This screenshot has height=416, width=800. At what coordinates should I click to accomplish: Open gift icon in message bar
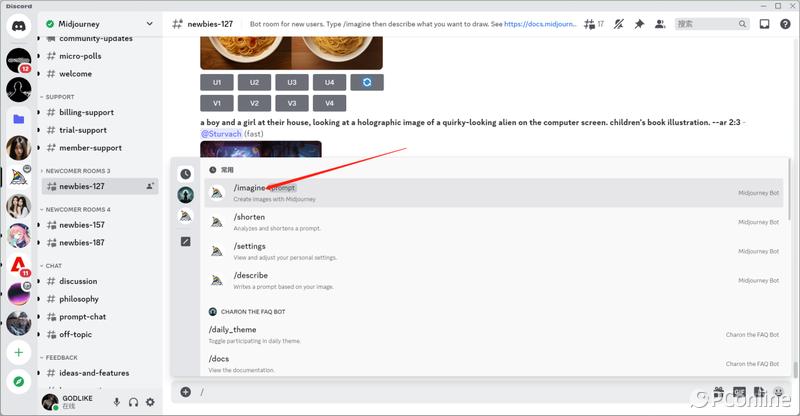pos(718,391)
